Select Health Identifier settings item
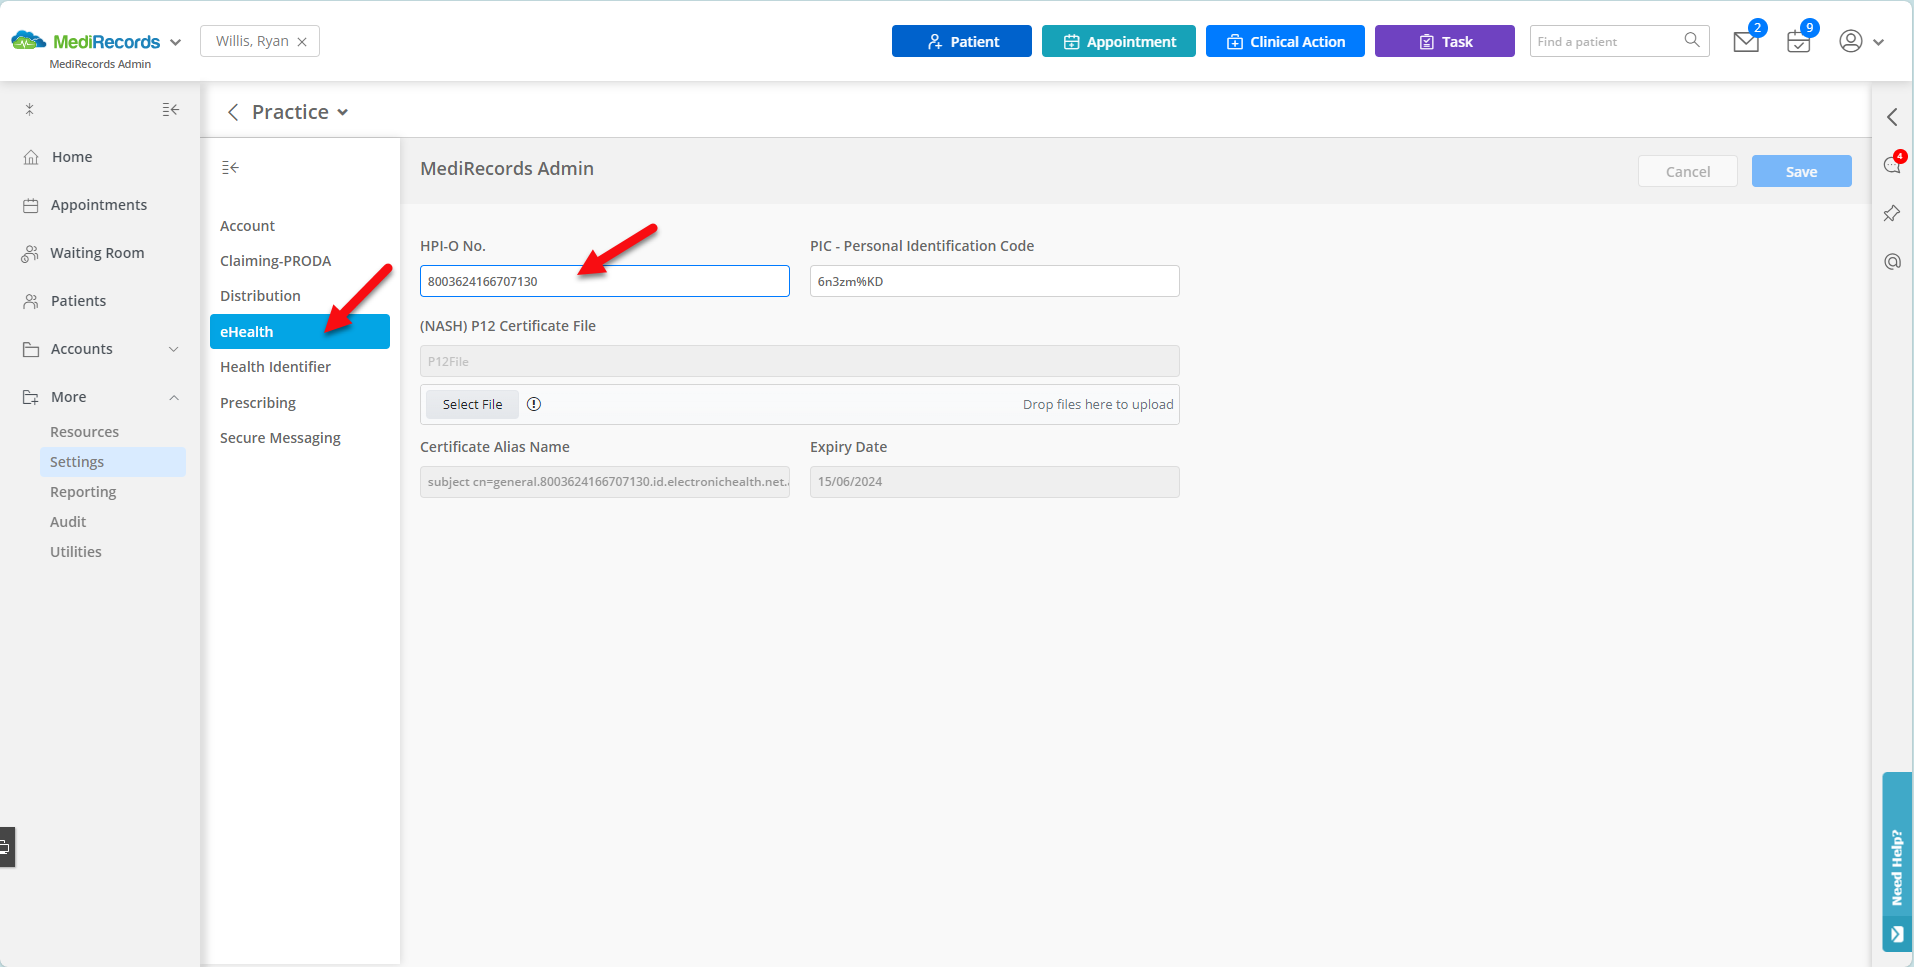 click(x=275, y=367)
